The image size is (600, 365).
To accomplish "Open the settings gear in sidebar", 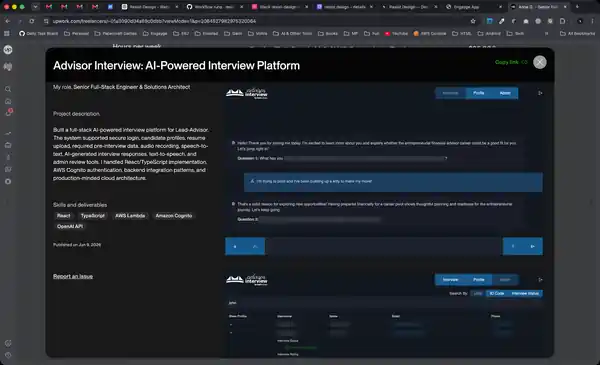I will click(x=8, y=181).
